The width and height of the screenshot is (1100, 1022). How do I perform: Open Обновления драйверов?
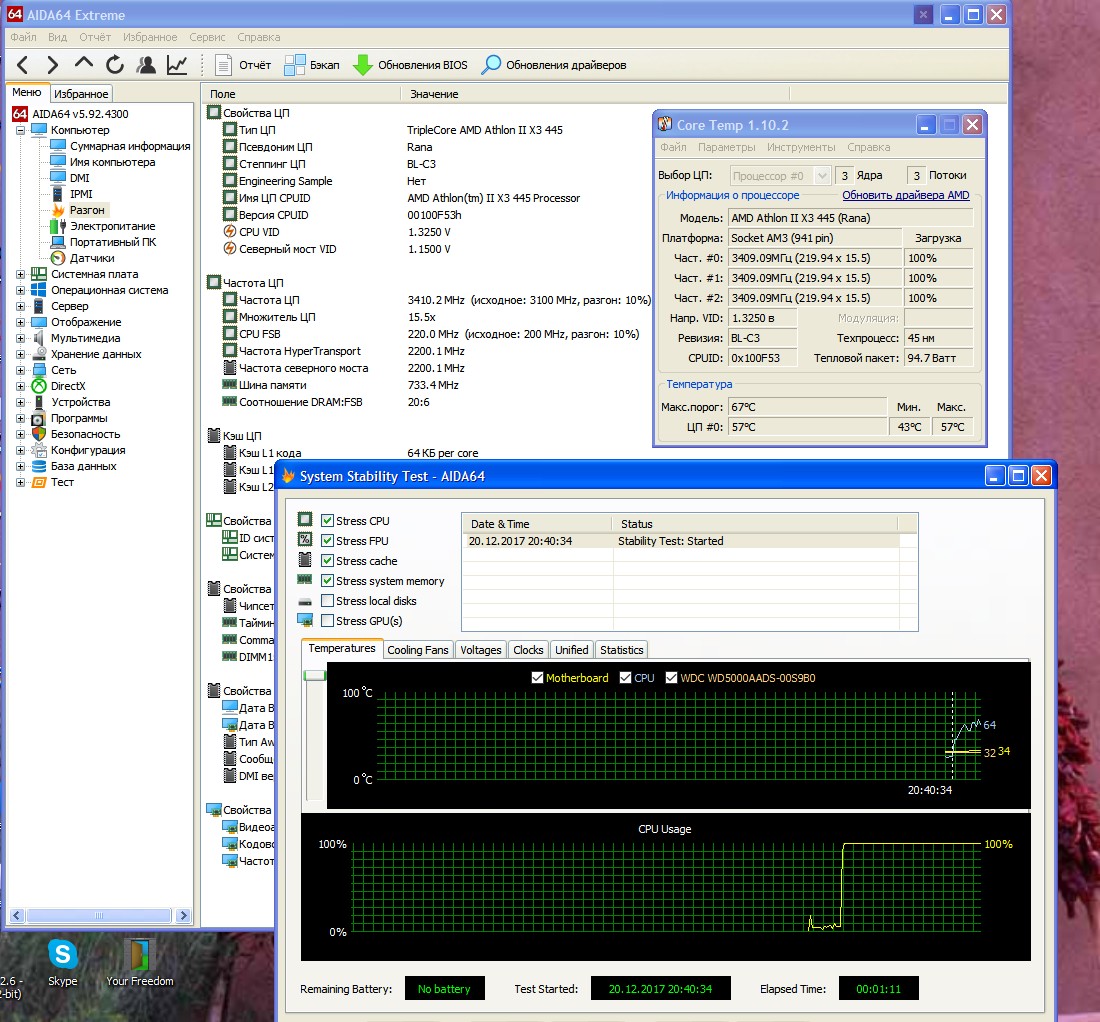click(x=554, y=65)
